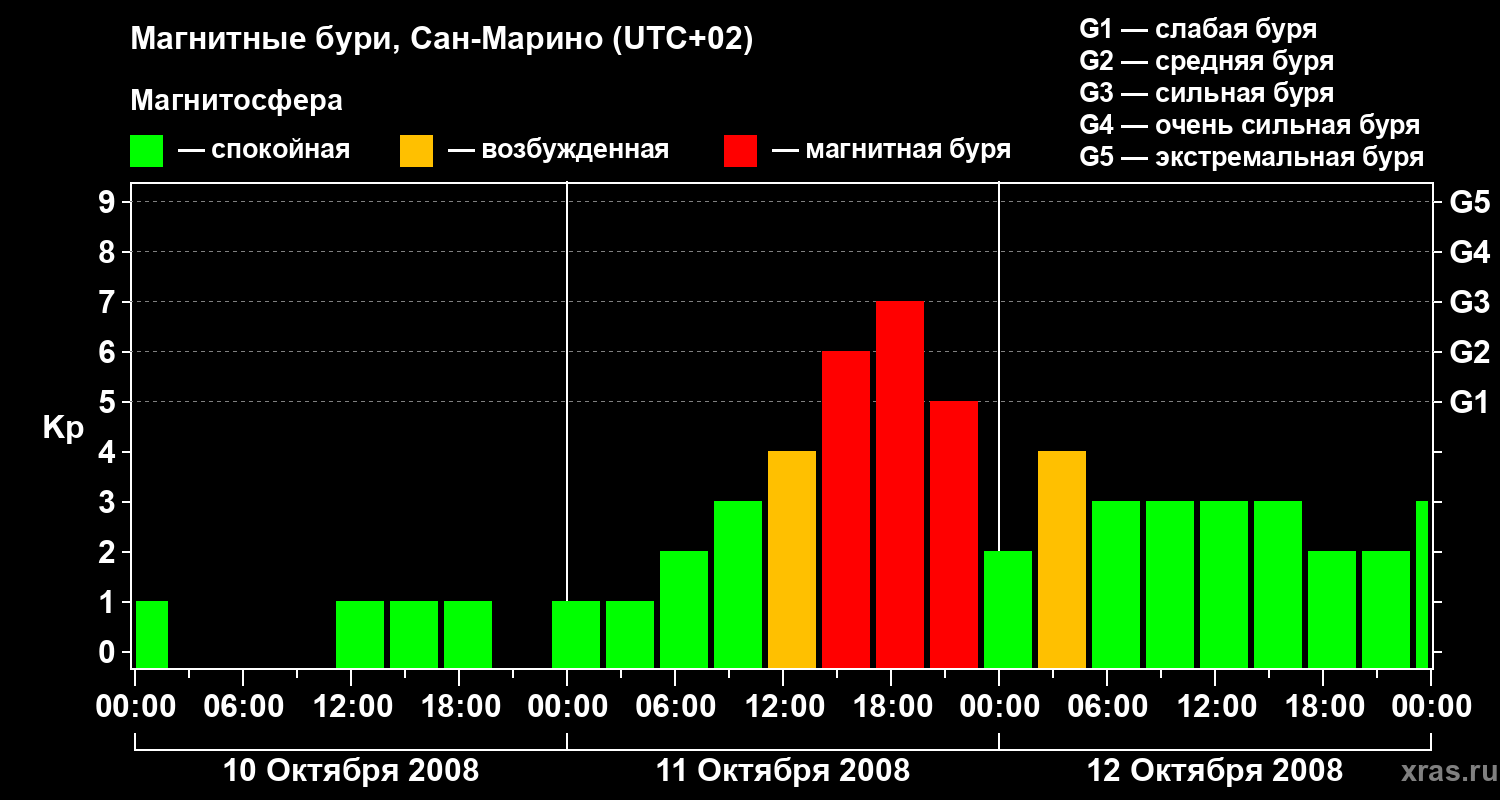Viewport: 1500px width, 800px height.
Task: Click the G3 tick label on right axis
Action: [1469, 303]
